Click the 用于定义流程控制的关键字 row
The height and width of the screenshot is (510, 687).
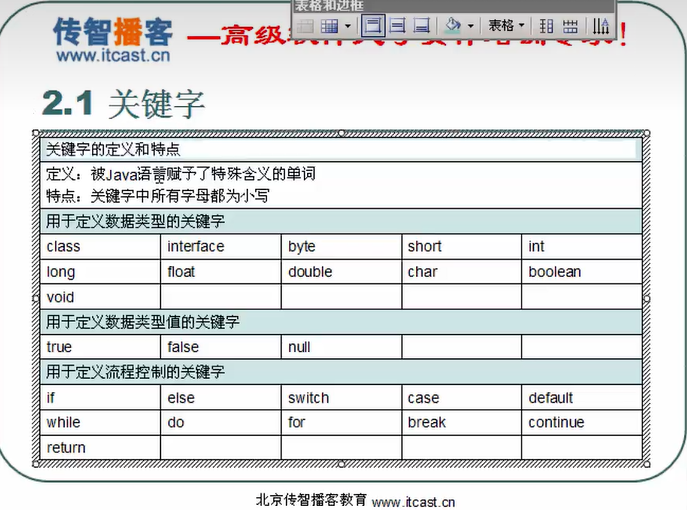click(341, 372)
